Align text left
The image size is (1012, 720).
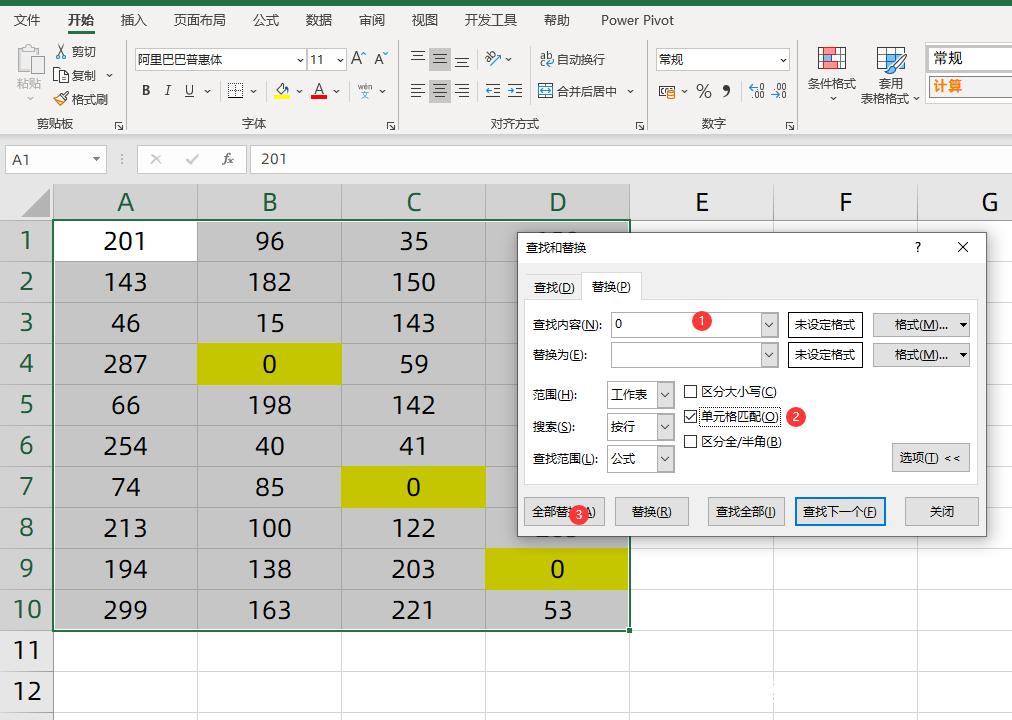(x=418, y=91)
